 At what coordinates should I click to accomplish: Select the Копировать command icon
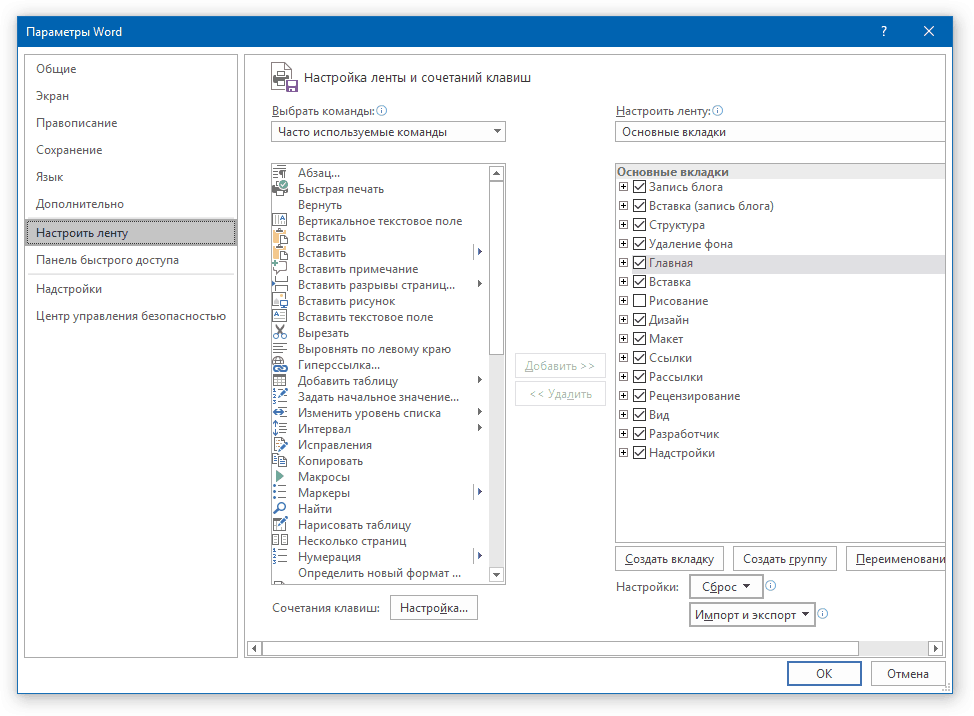[280, 461]
